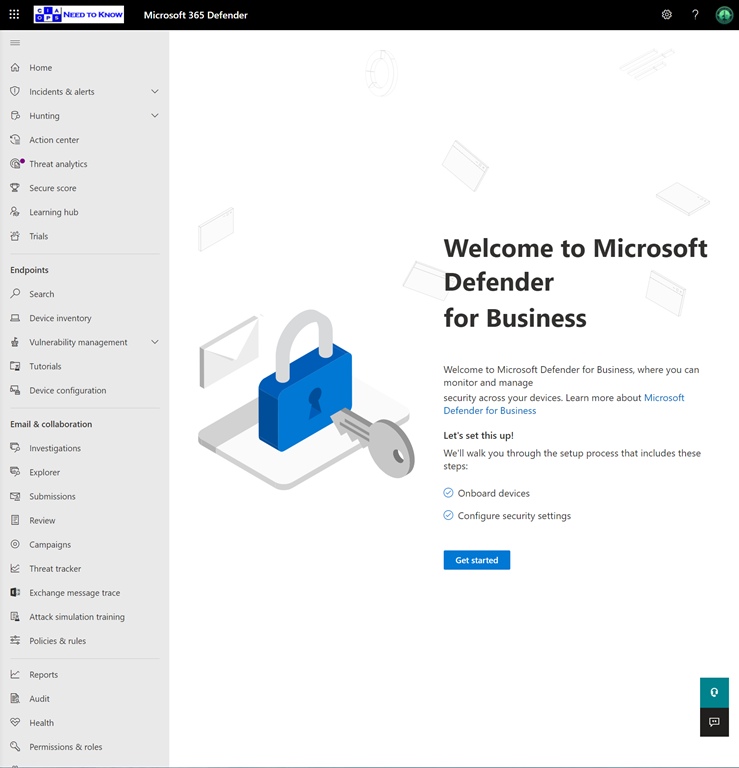Open the feedback chat icon button
The height and width of the screenshot is (768, 739).
[714, 722]
